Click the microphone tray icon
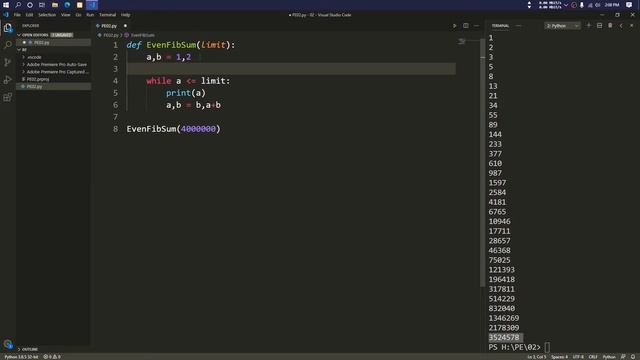Image resolution: width=640 pixels, height=360 pixels. [582, 5]
